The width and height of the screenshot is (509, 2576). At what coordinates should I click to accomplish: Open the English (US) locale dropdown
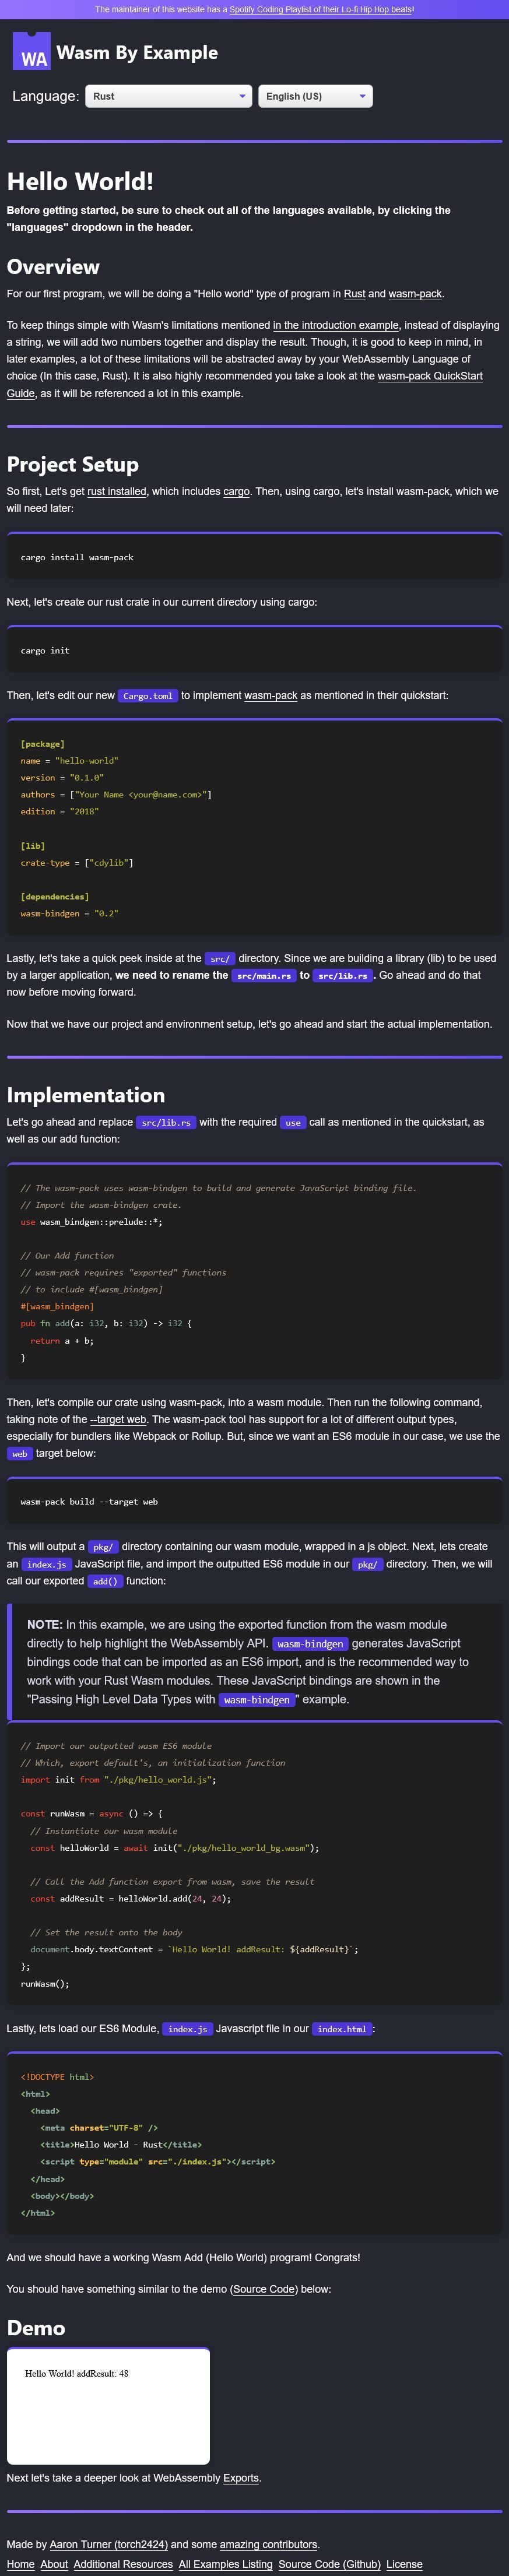(315, 96)
